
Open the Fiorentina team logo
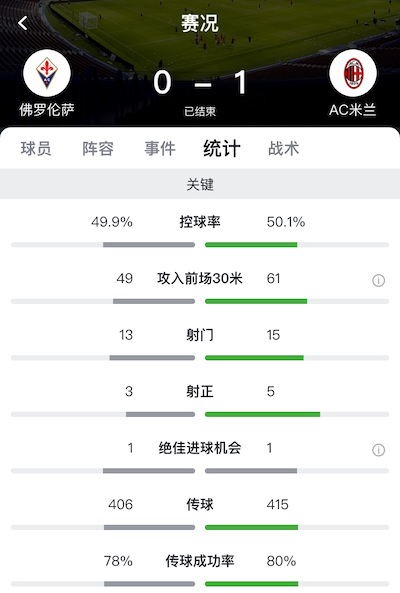tap(47, 73)
